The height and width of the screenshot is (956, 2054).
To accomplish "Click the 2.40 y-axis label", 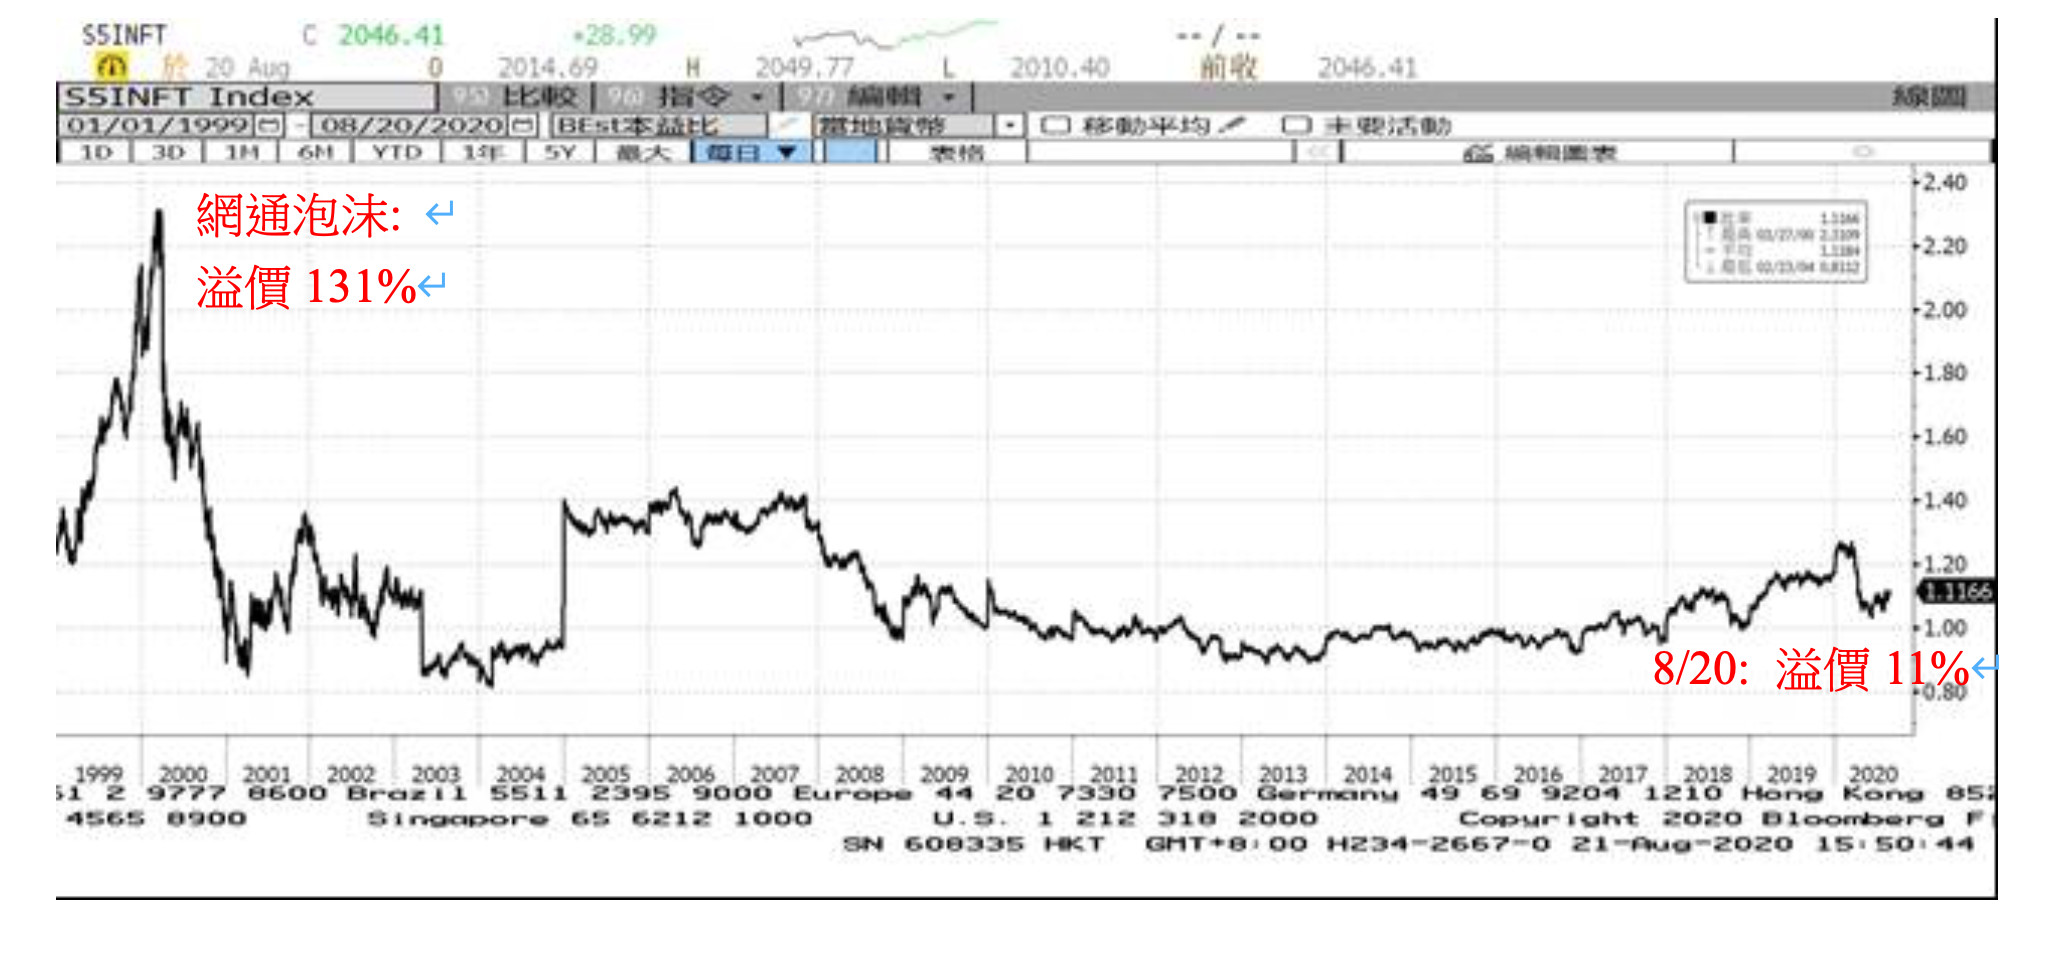I will click(1945, 182).
